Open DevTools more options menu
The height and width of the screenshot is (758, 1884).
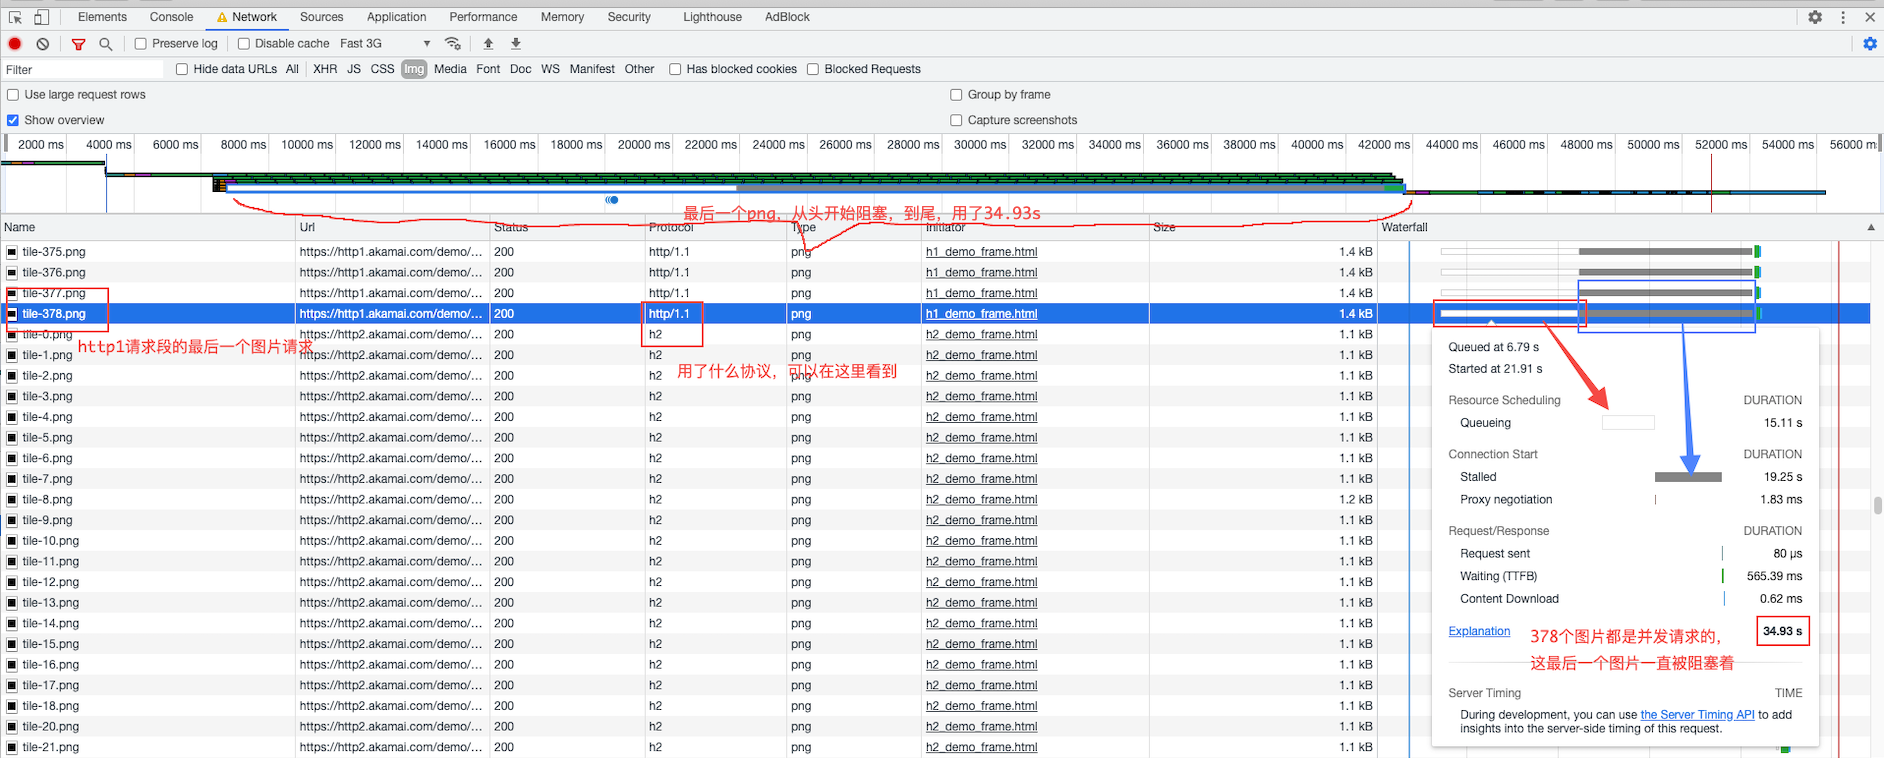1843,17
